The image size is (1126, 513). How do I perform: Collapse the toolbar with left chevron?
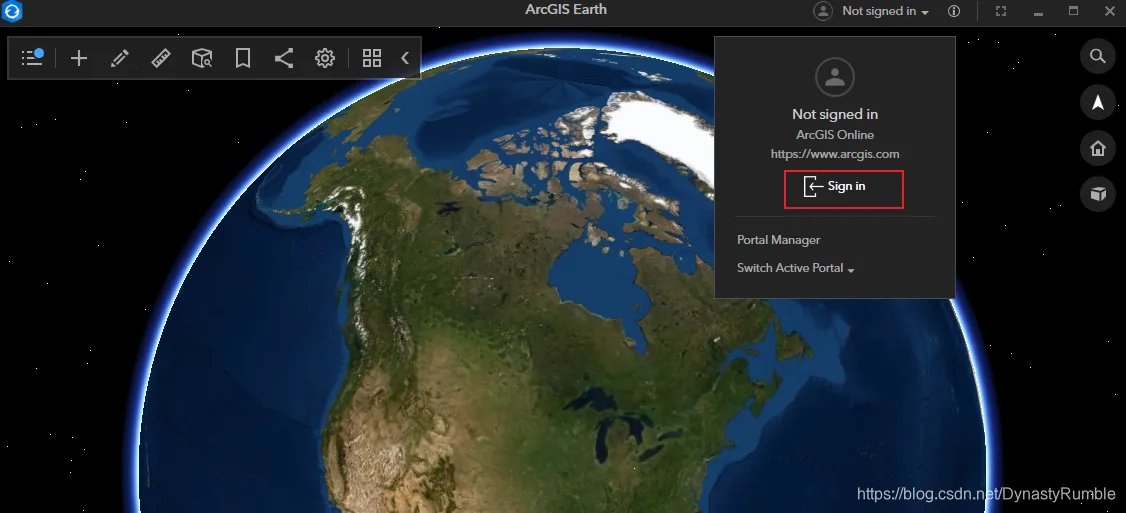(405, 58)
